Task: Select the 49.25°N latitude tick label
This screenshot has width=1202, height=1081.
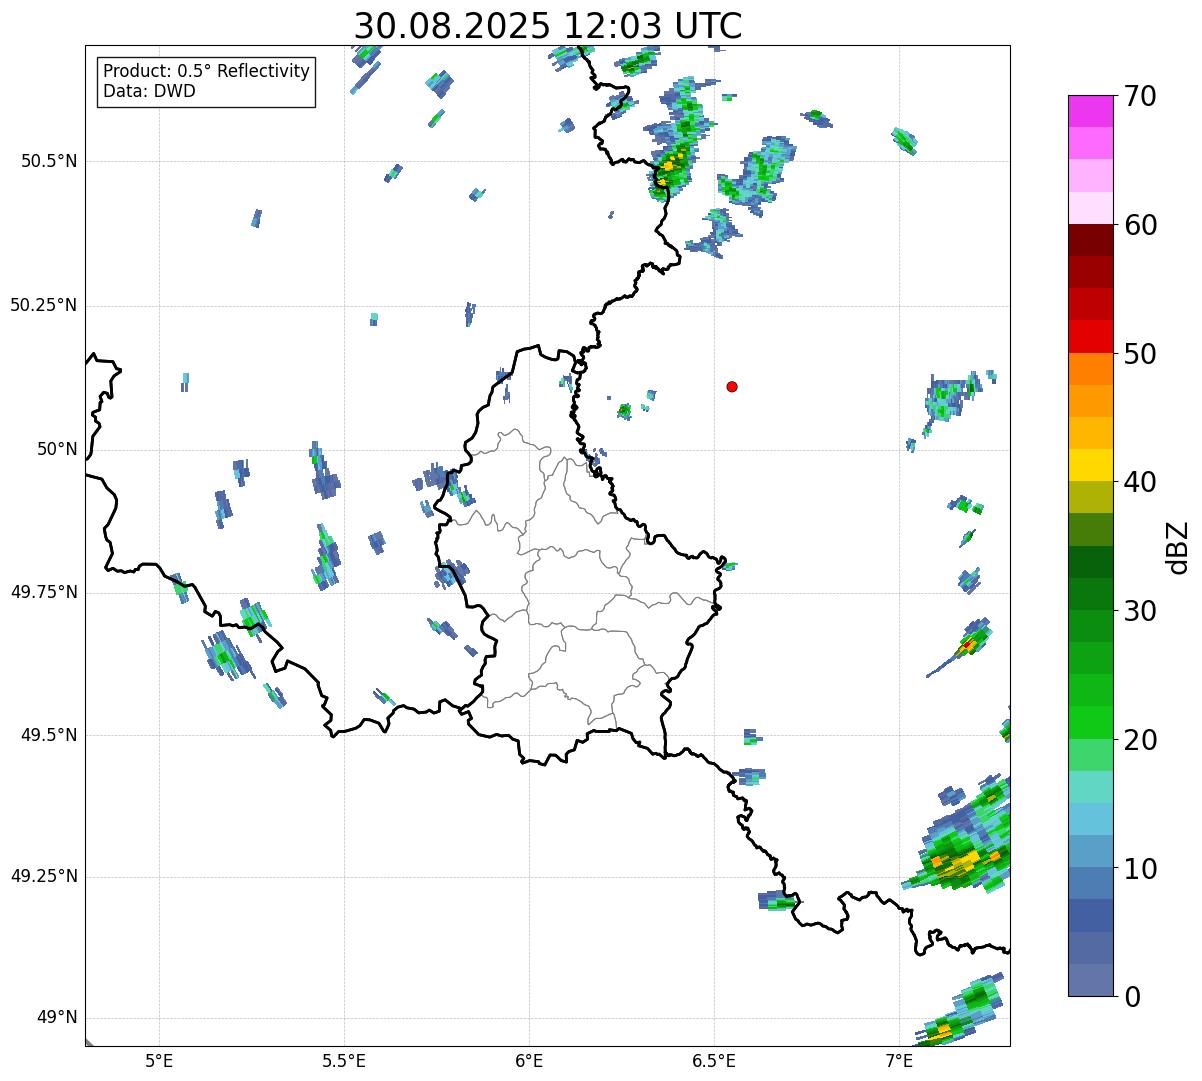Action: [44, 877]
